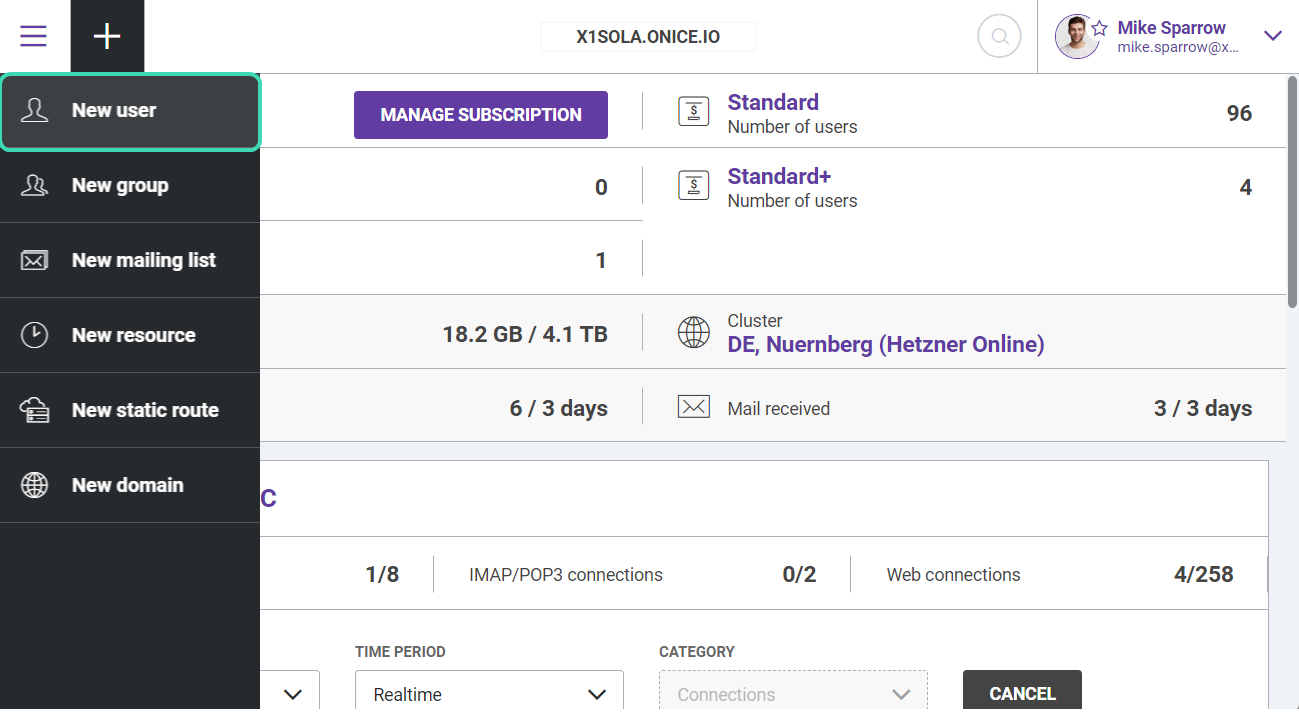Click the star next to Mike Sparrow
The height and width of the screenshot is (713, 1299).
click(x=1099, y=28)
